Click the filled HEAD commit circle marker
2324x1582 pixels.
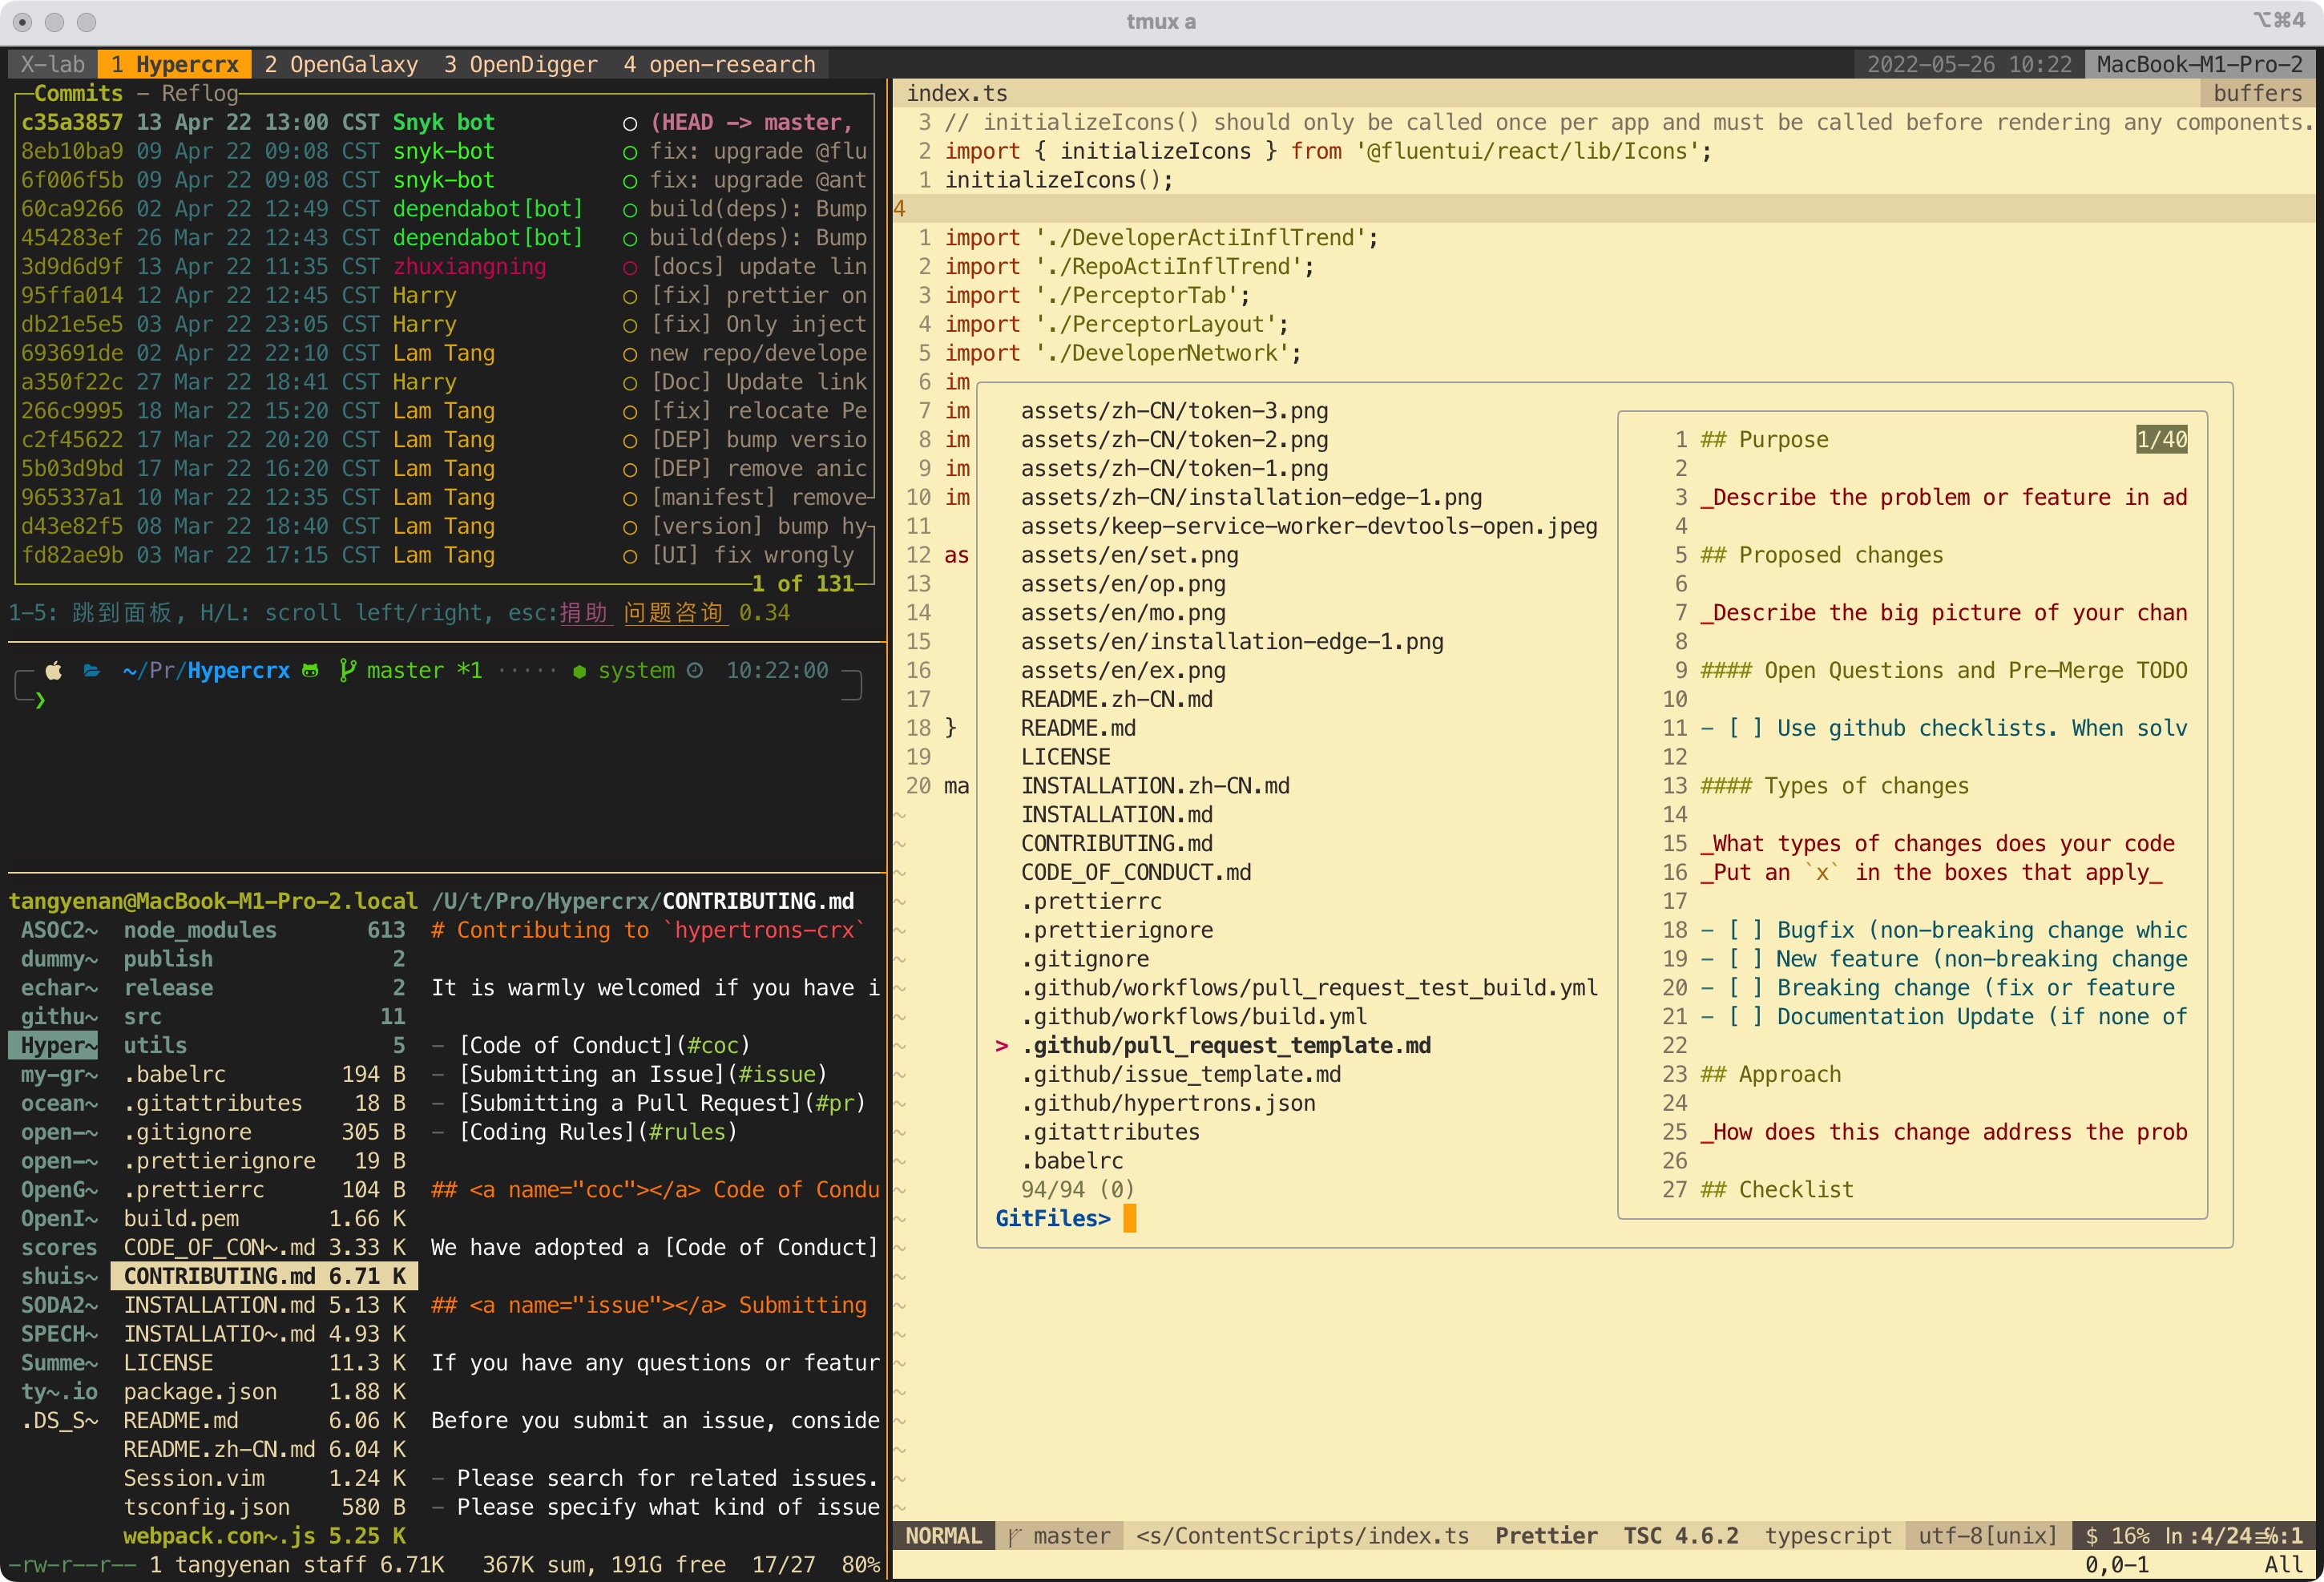click(x=630, y=123)
